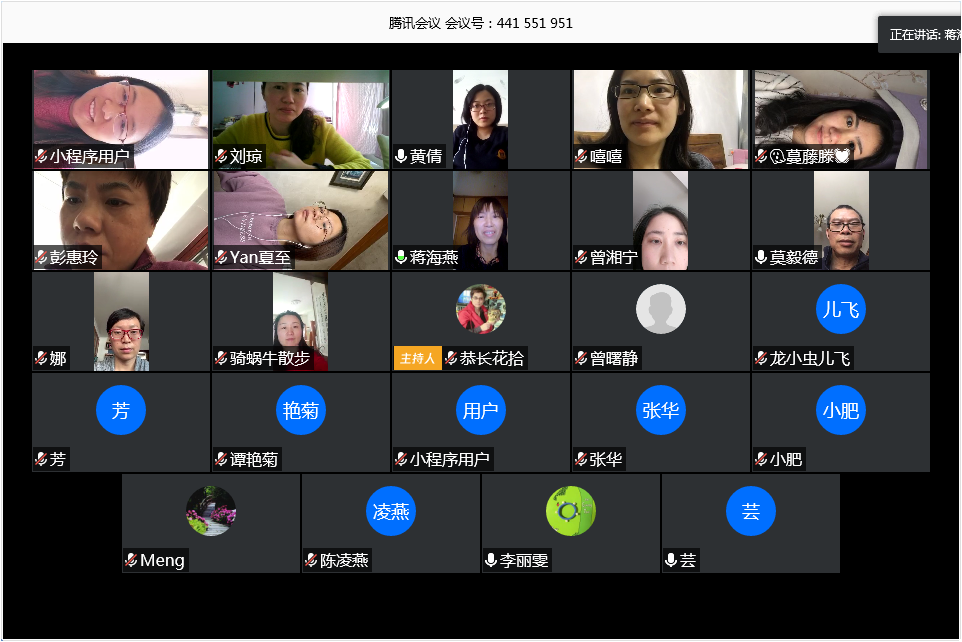Click the 谭艳菊 name label
The image size is (962, 642).
coord(254,460)
